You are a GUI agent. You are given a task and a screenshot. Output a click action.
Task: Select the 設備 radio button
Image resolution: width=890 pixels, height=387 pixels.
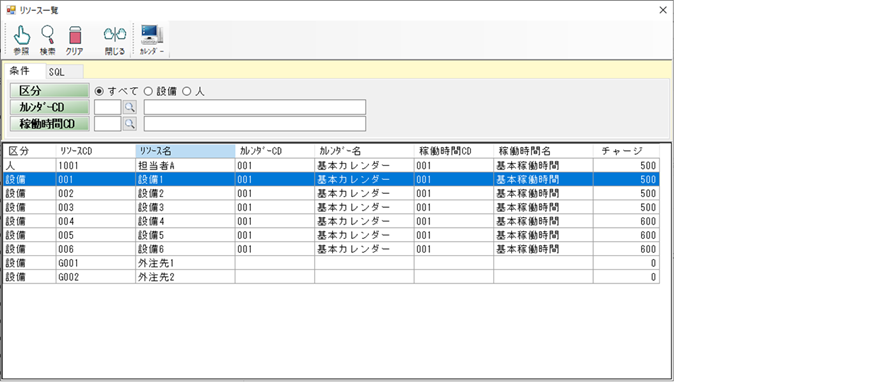pos(148,91)
